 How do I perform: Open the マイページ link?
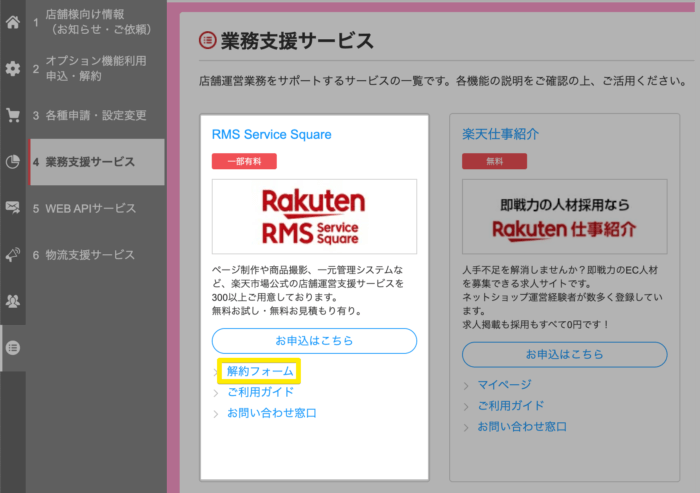point(504,384)
